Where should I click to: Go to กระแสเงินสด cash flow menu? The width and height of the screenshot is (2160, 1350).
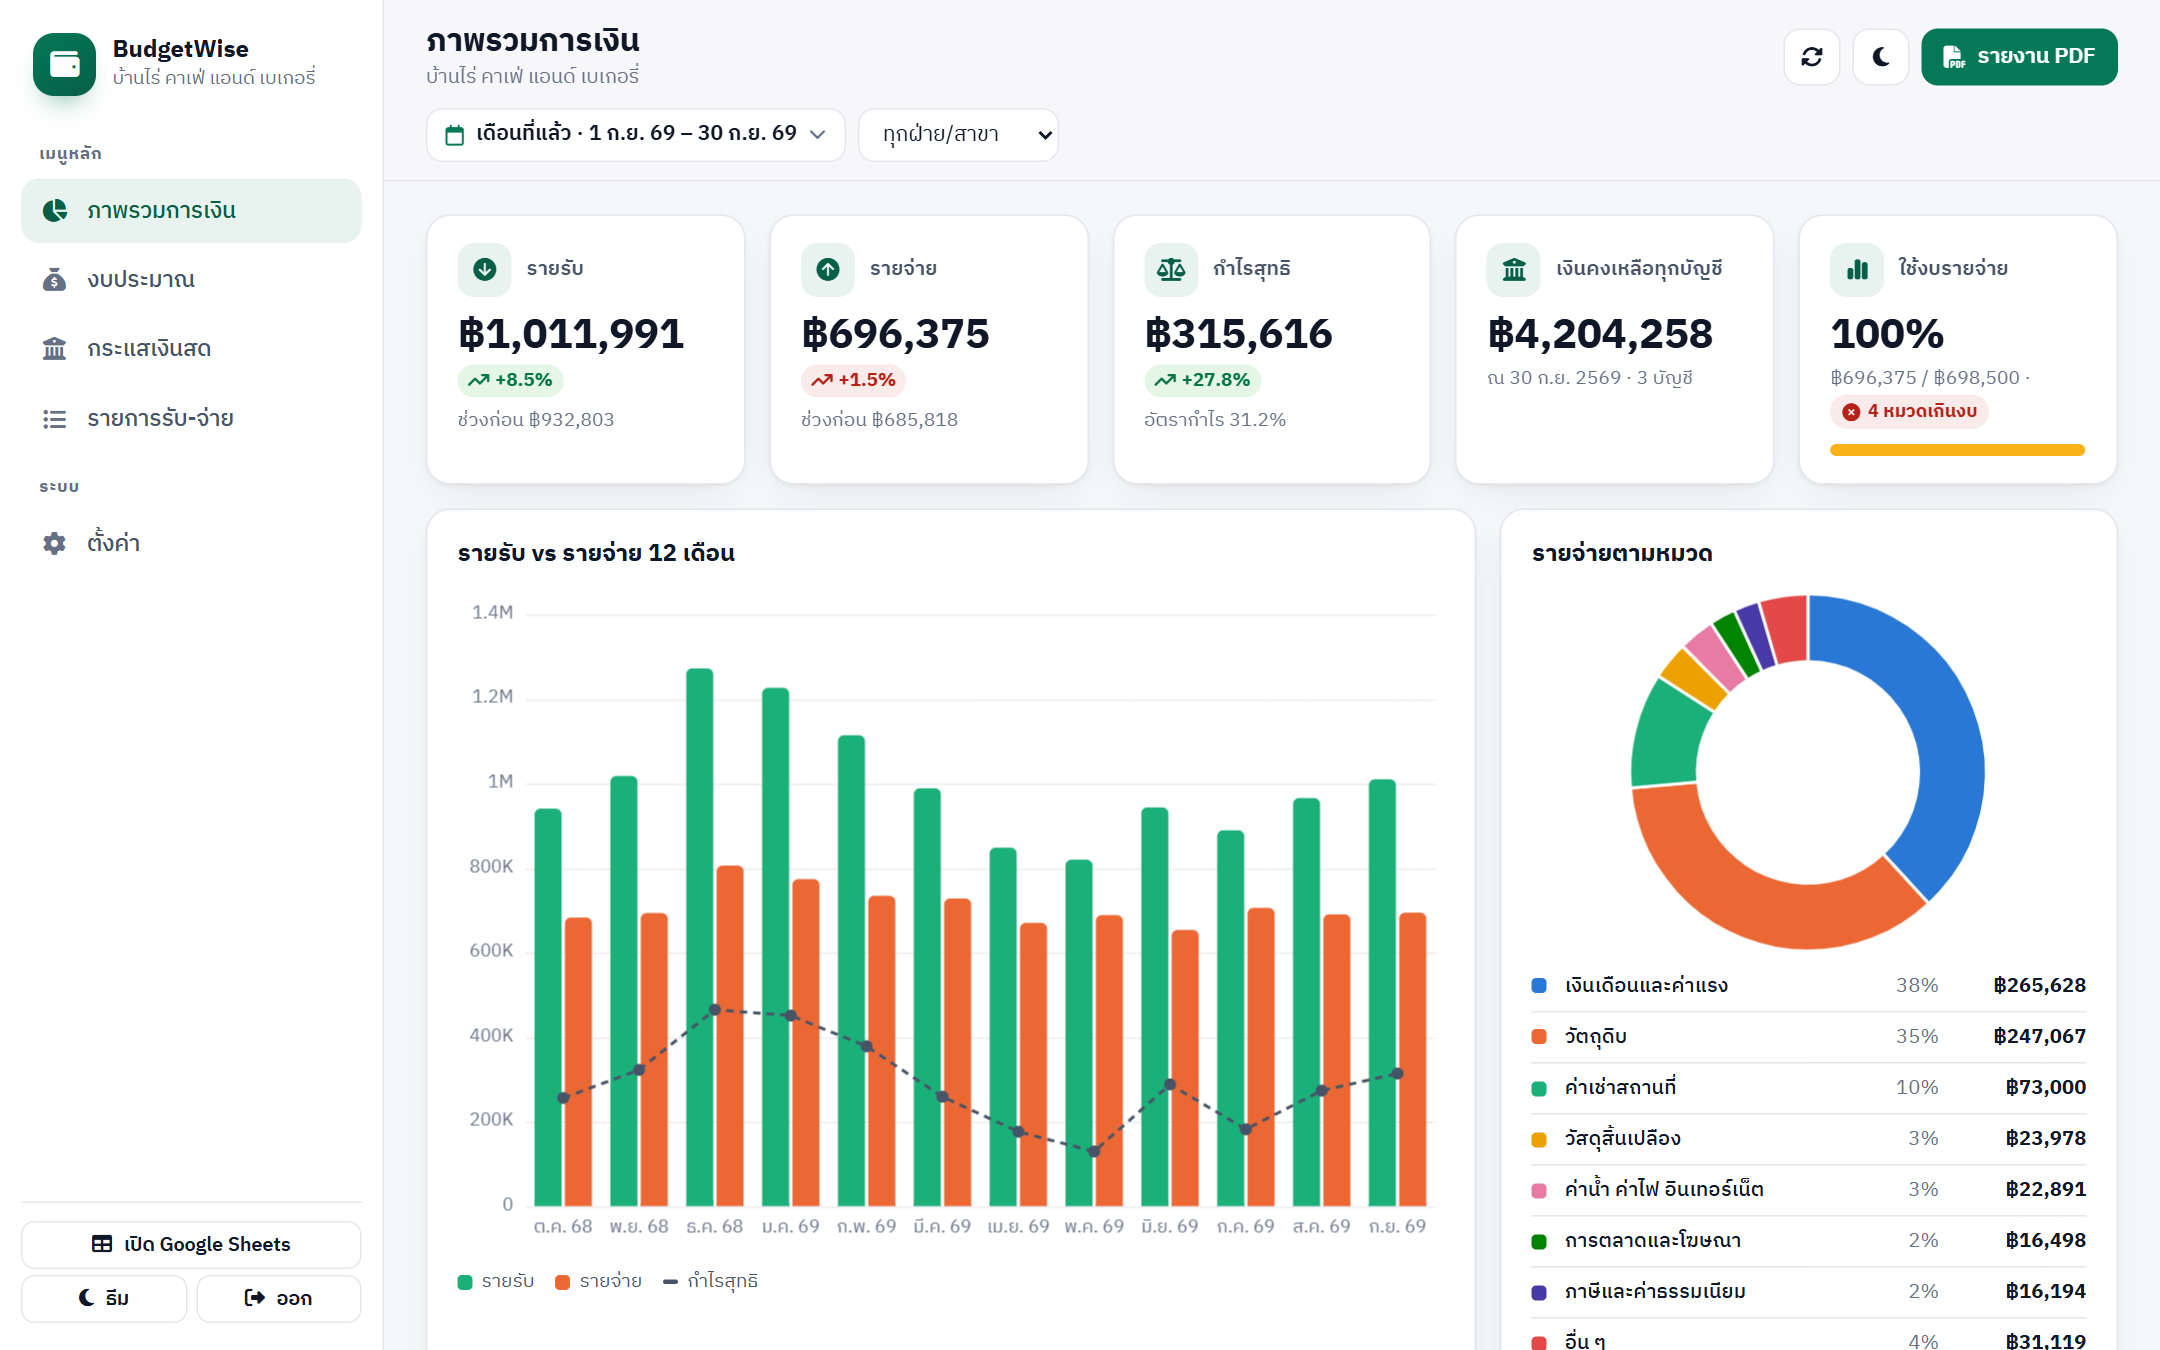coord(191,349)
